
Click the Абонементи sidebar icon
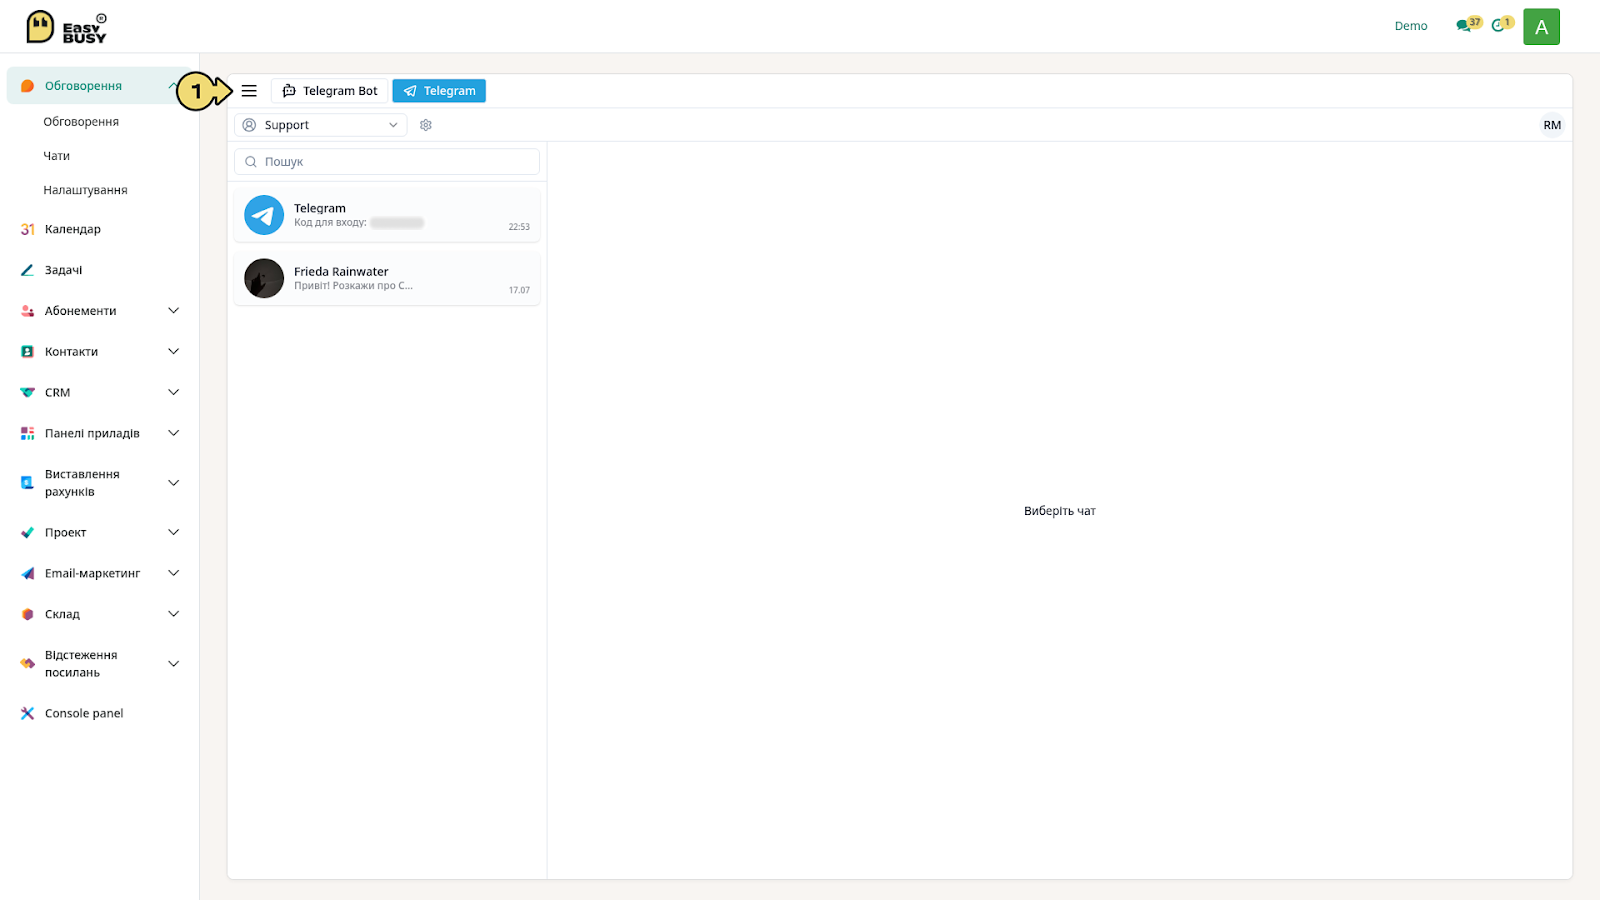(28, 311)
